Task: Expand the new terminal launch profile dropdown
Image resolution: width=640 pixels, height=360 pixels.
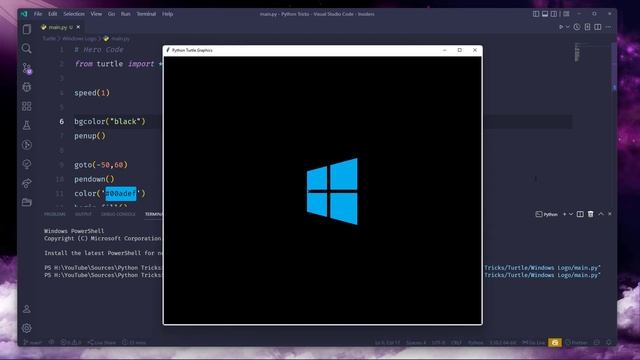Action: pyautogui.click(x=571, y=214)
